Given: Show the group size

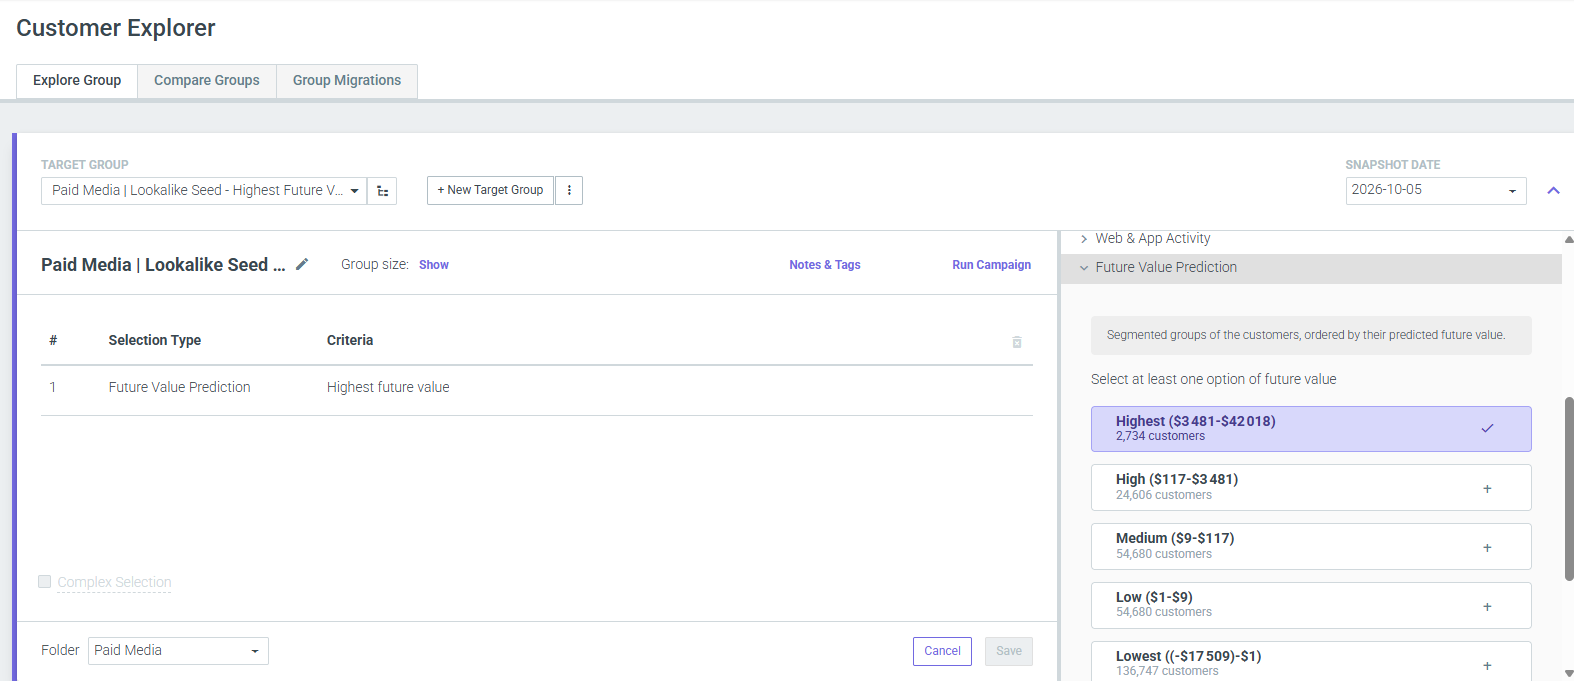Looking at the screenshot, I should pyautogui.click(x=434, y=265).
